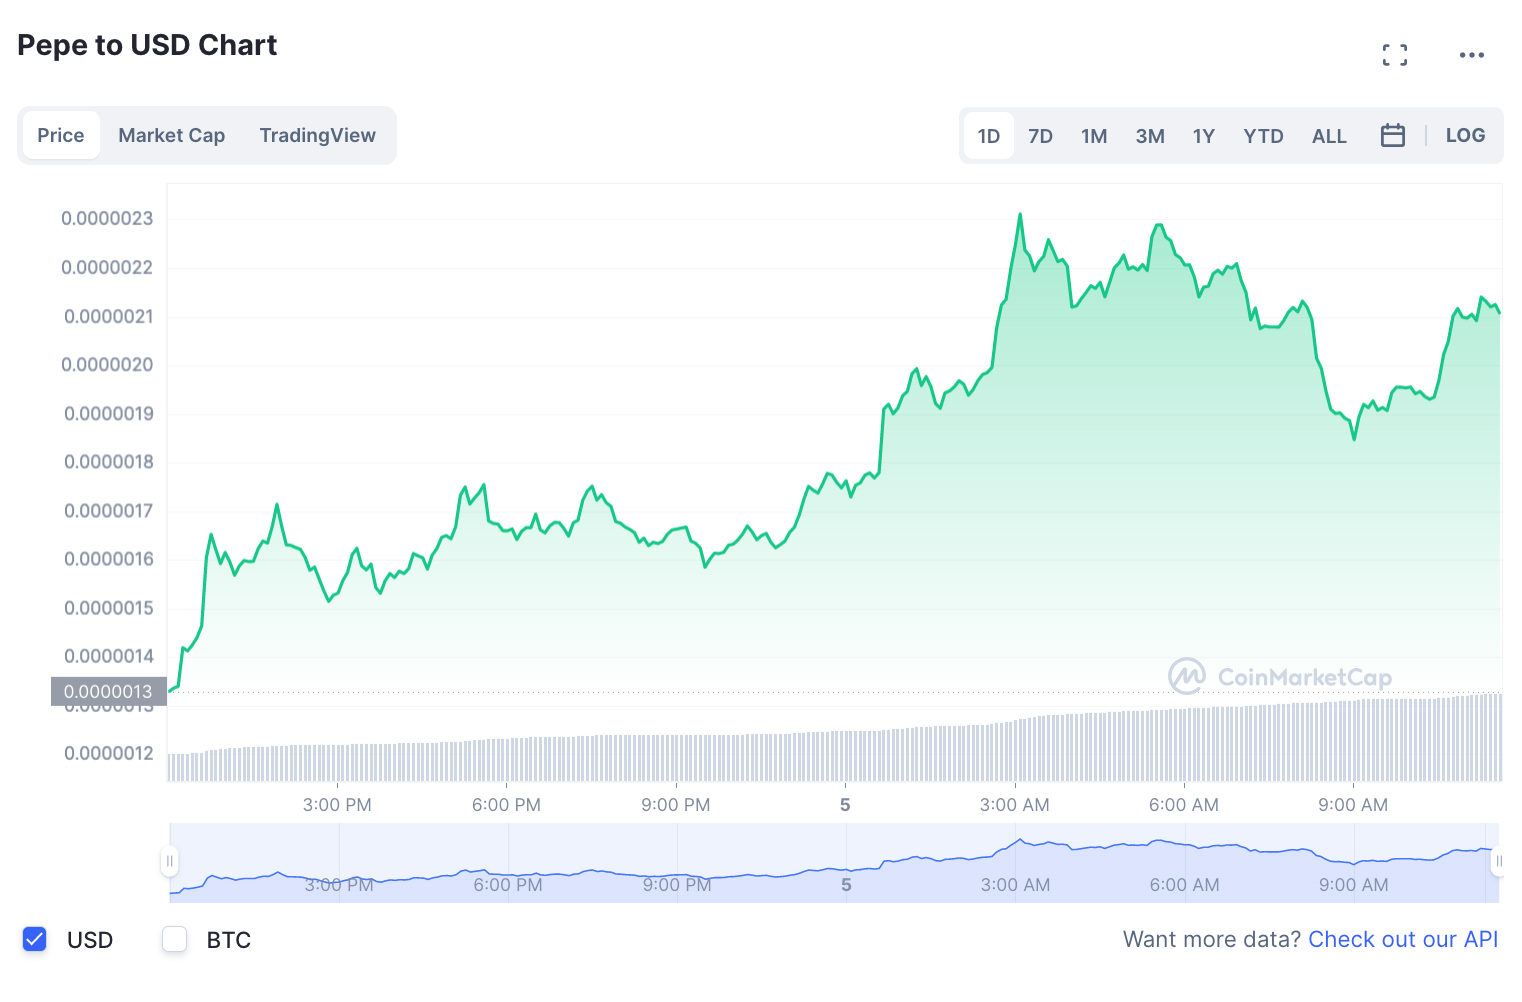Viewport: 1522px width, 1002px height.
Task: Switch to the Market Cap tab
Action: pos(172,135)
